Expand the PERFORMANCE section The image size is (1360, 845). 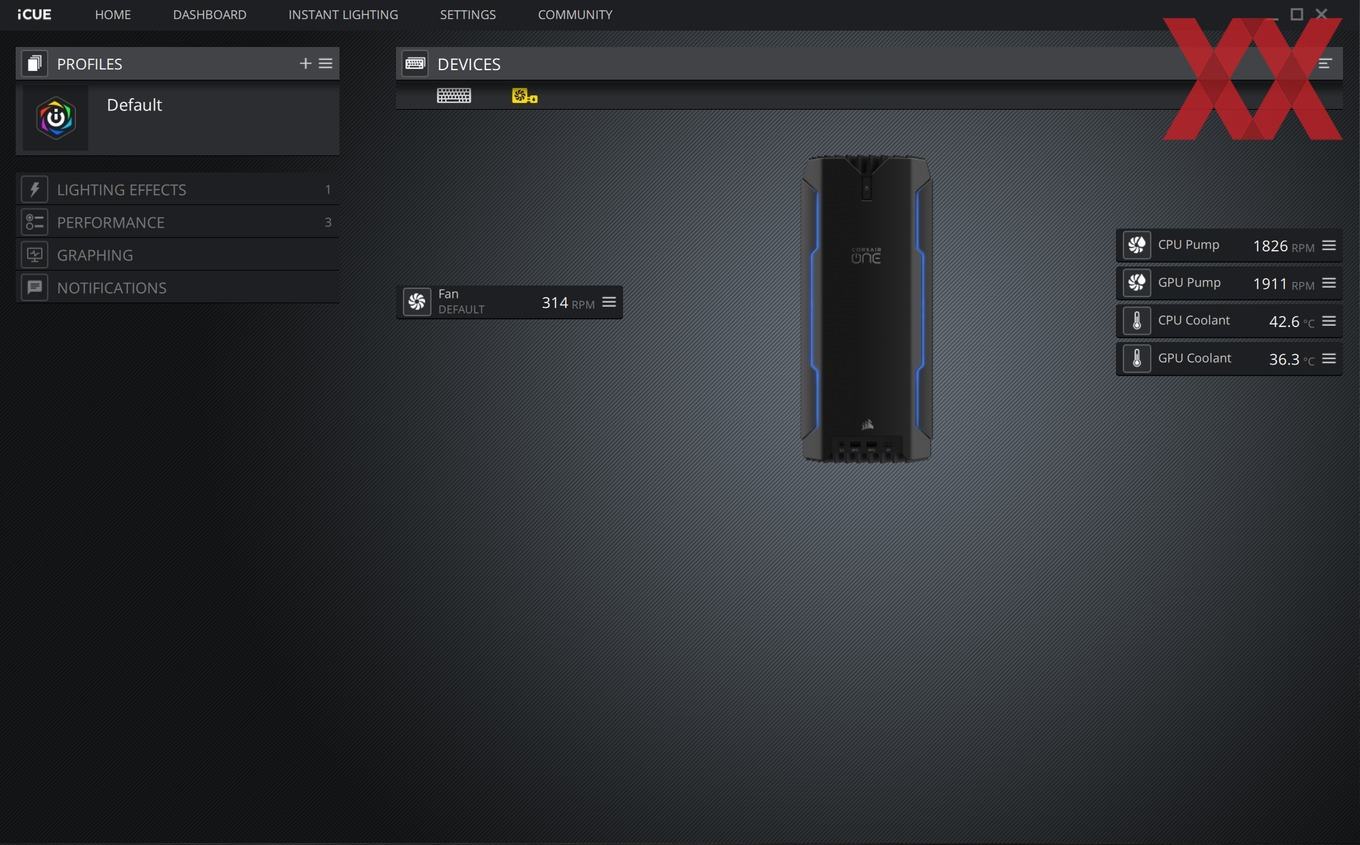point(178,222)
